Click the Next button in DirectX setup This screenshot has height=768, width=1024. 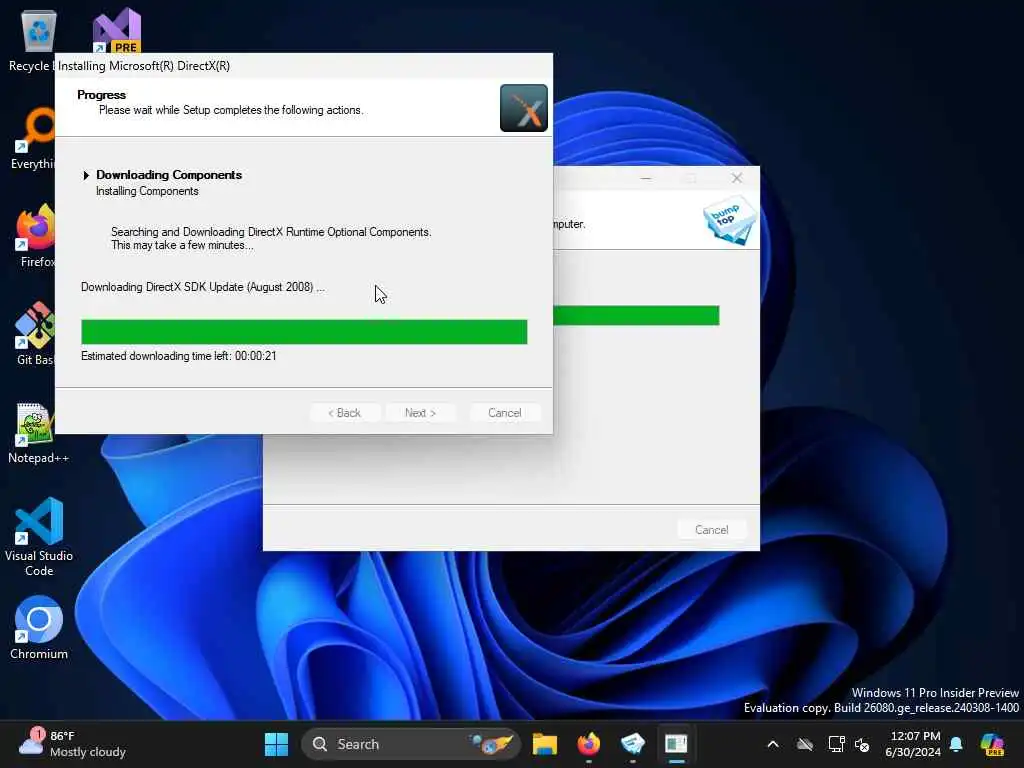click(420, 413)
